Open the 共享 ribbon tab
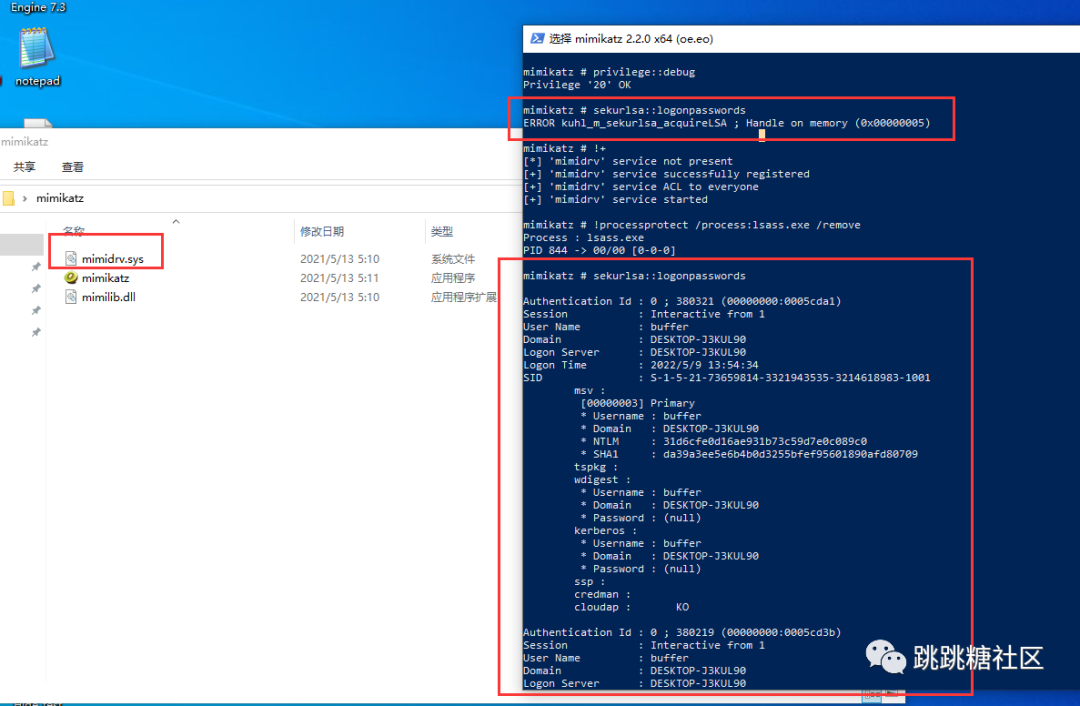Screen dimensions: 1080x706 tap(24, 167)
